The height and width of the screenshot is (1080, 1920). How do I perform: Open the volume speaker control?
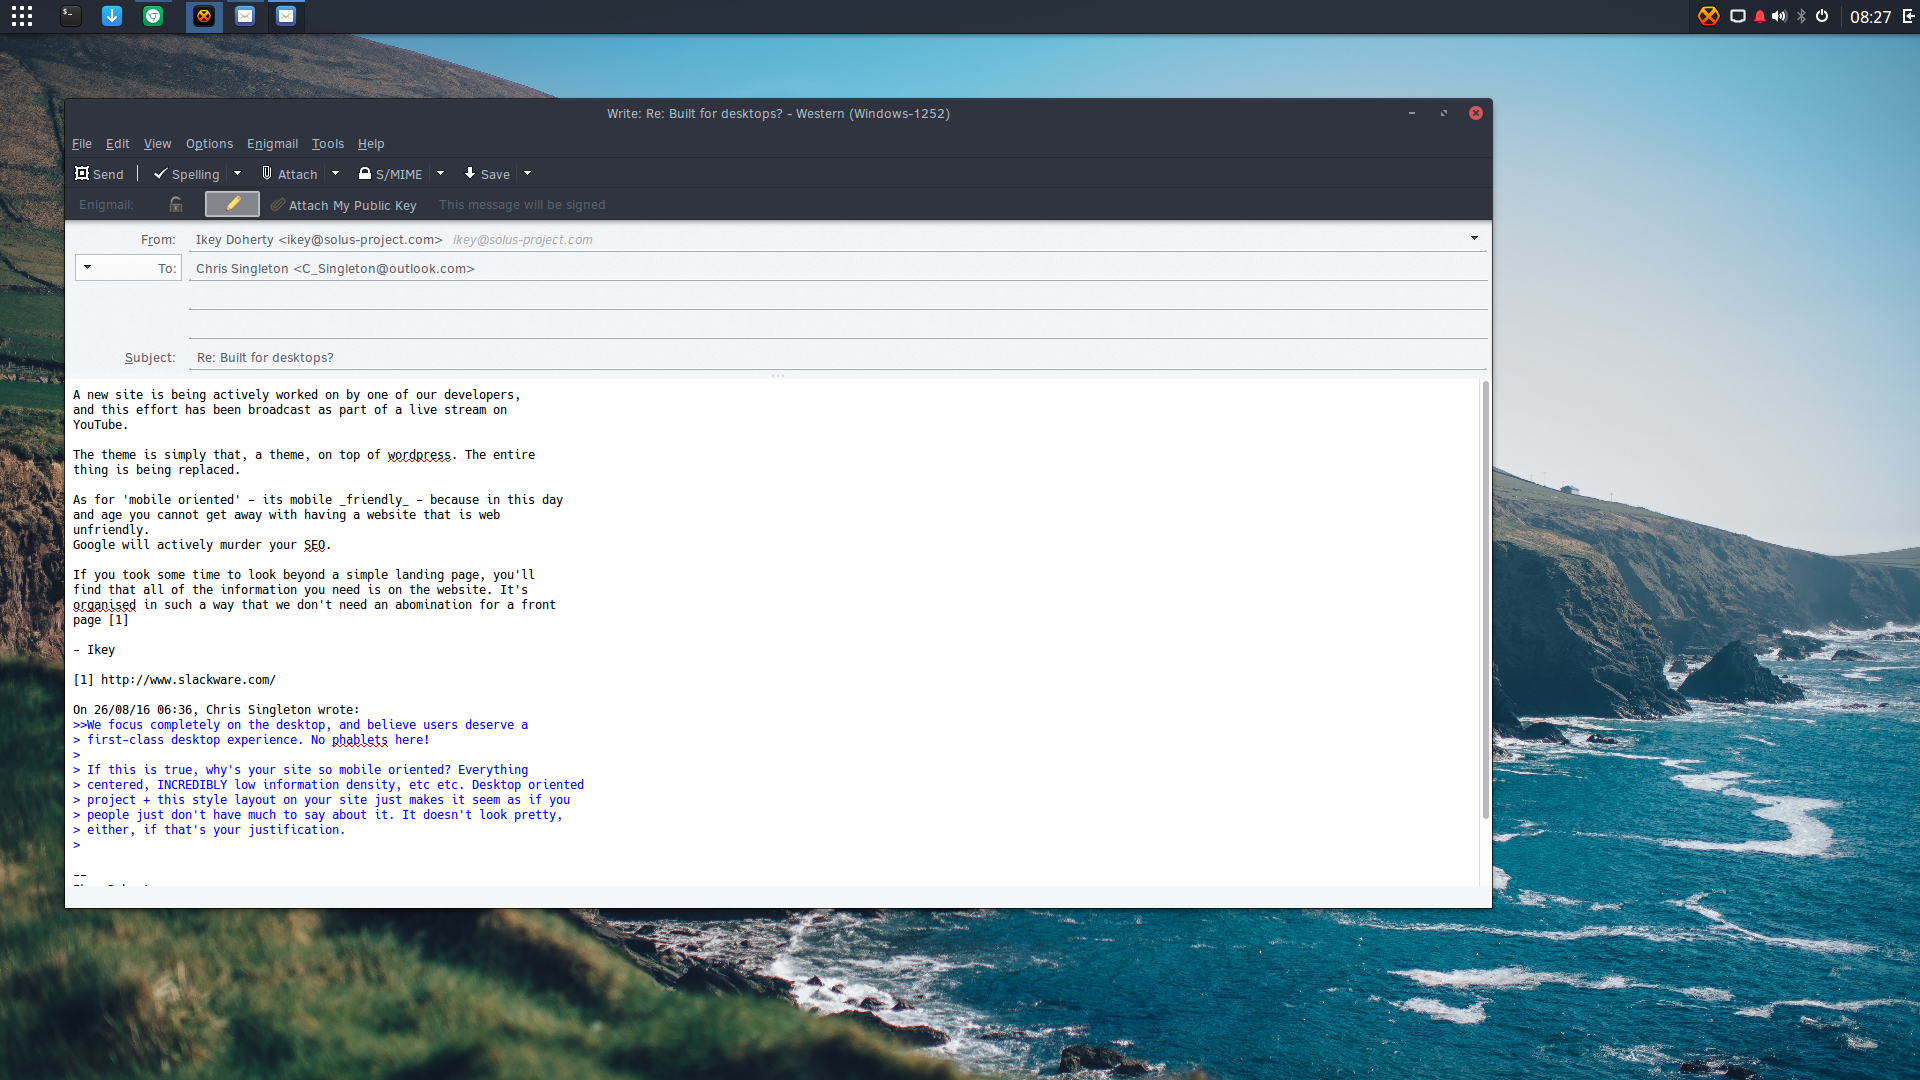[x=1780, y=16]
